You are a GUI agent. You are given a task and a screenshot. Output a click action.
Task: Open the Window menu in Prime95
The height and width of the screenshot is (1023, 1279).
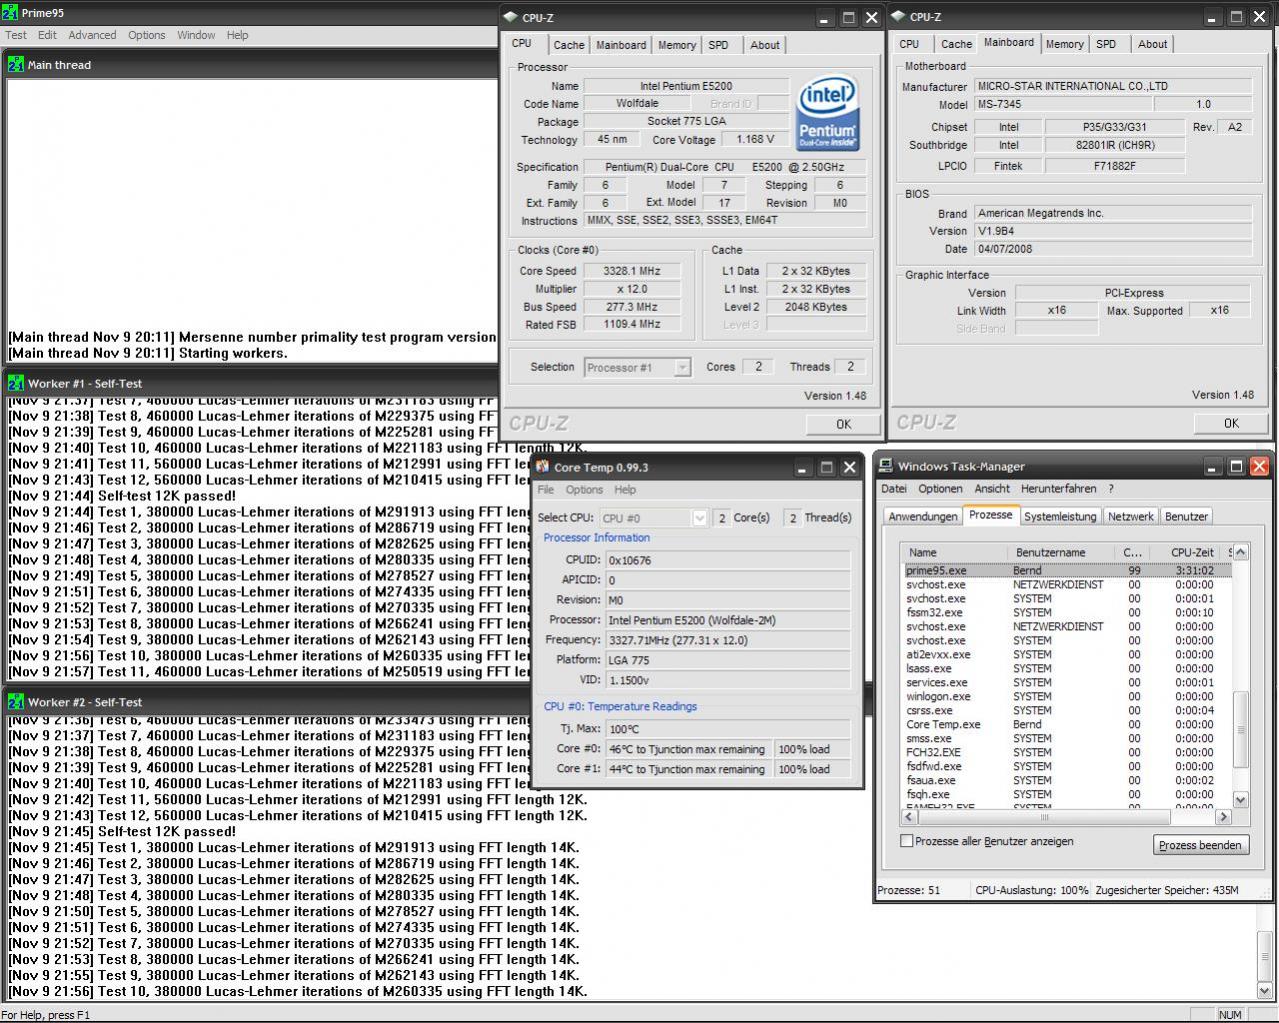coord(196,35)
